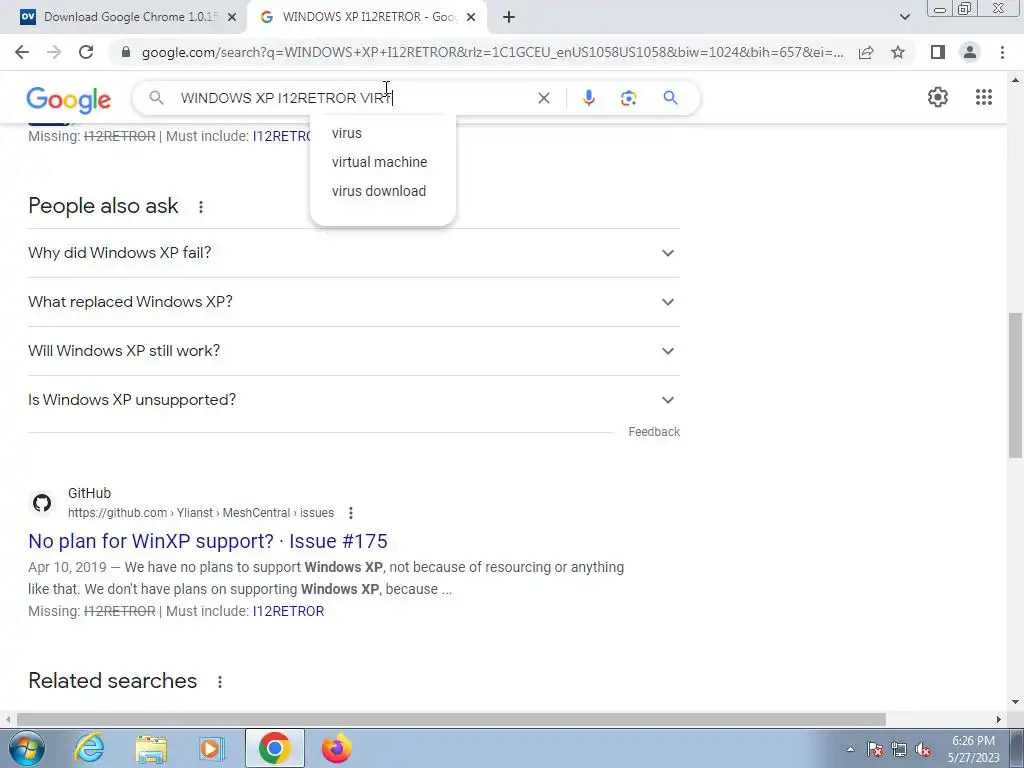Viewport: 1024px width, 768px height.
Task: Open Firefox from the taskbar
Action: [x=336, y=748]
